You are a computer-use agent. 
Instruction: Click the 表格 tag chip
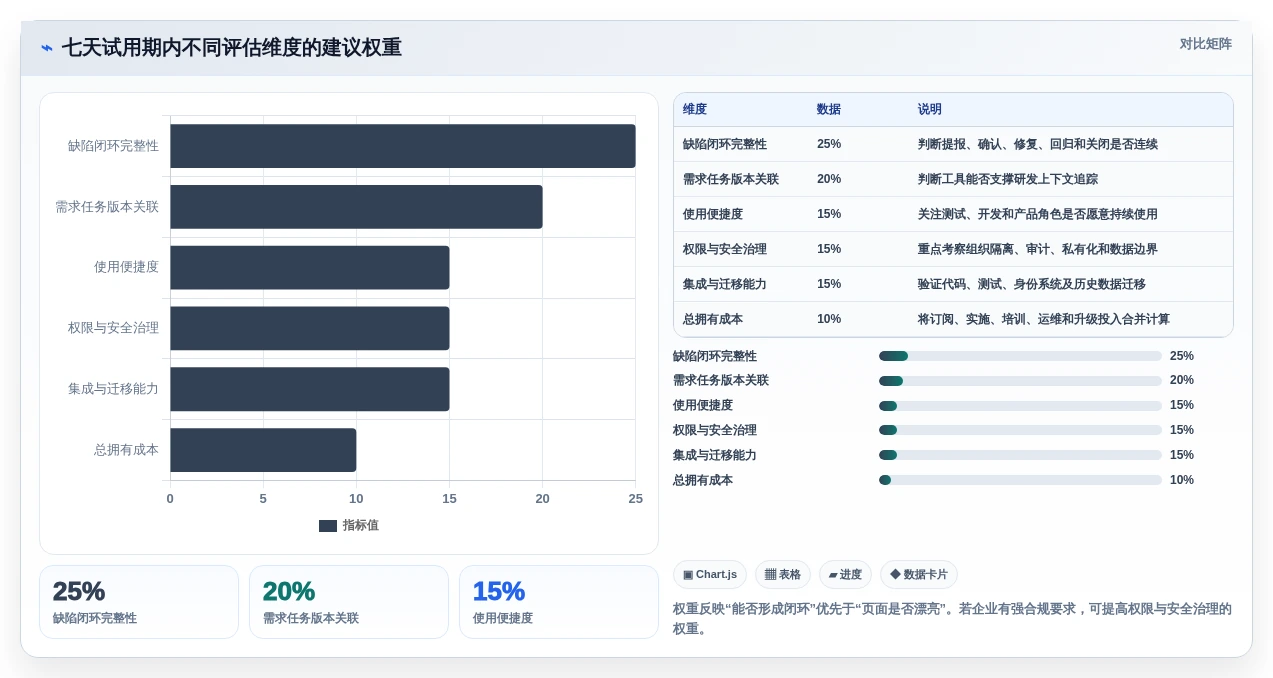click(x=783, y=575)
